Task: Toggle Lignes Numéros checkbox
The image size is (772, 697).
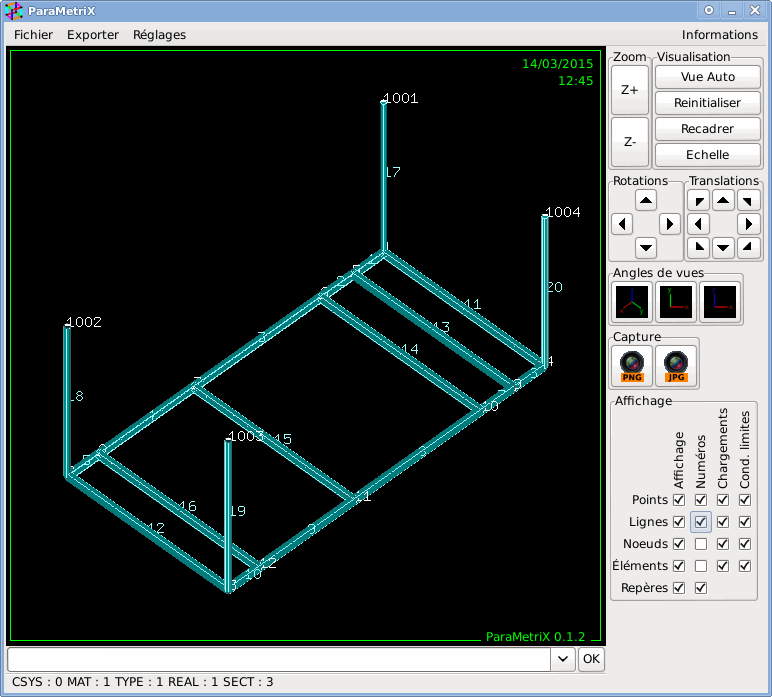Action: pos(701,522)
